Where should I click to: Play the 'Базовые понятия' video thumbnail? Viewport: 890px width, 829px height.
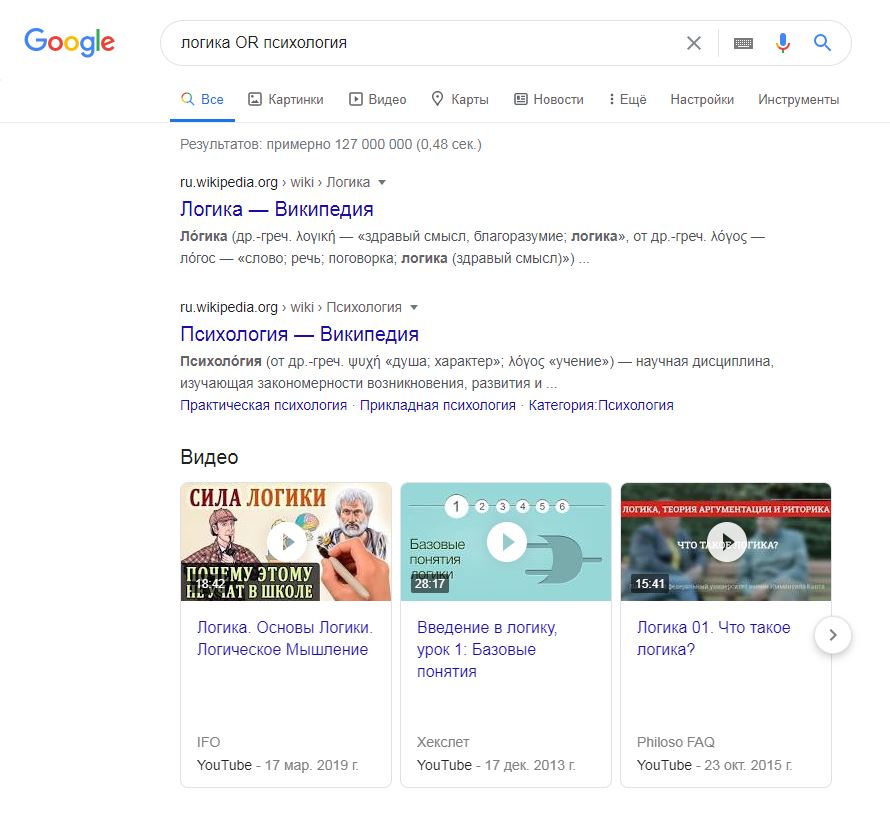tap(506, 541)
